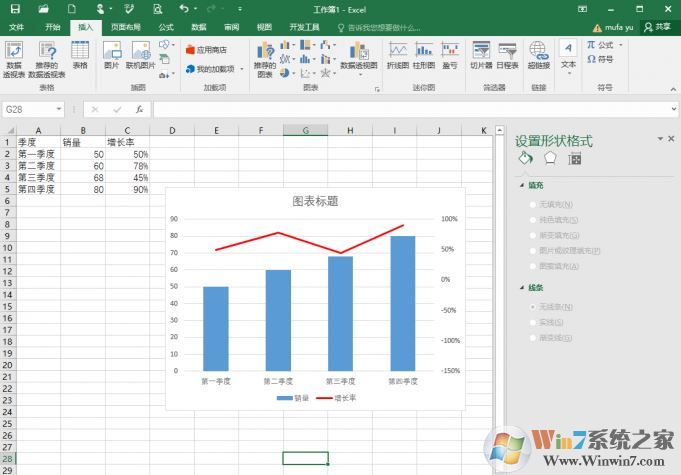Switch to the Page Layout (页面布局) tab
Viewport: 681px width, 475px height.
126,27
